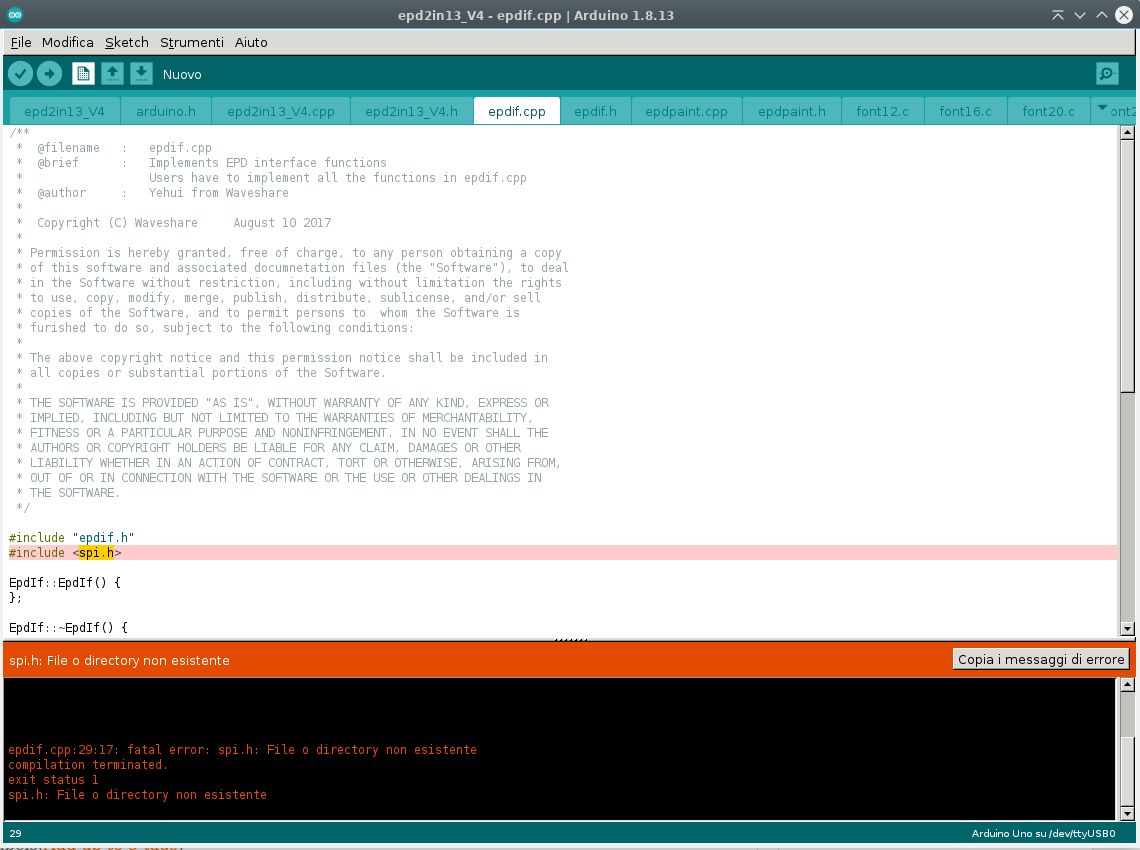Click the Arduino logo in title bar

15,15
